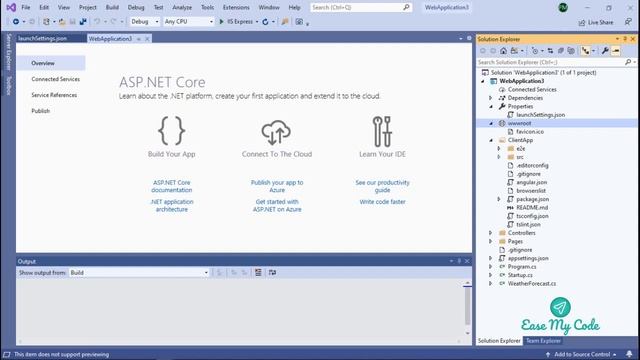Open the Project menu
640x360 pixels.
click(x=88, y=7)
